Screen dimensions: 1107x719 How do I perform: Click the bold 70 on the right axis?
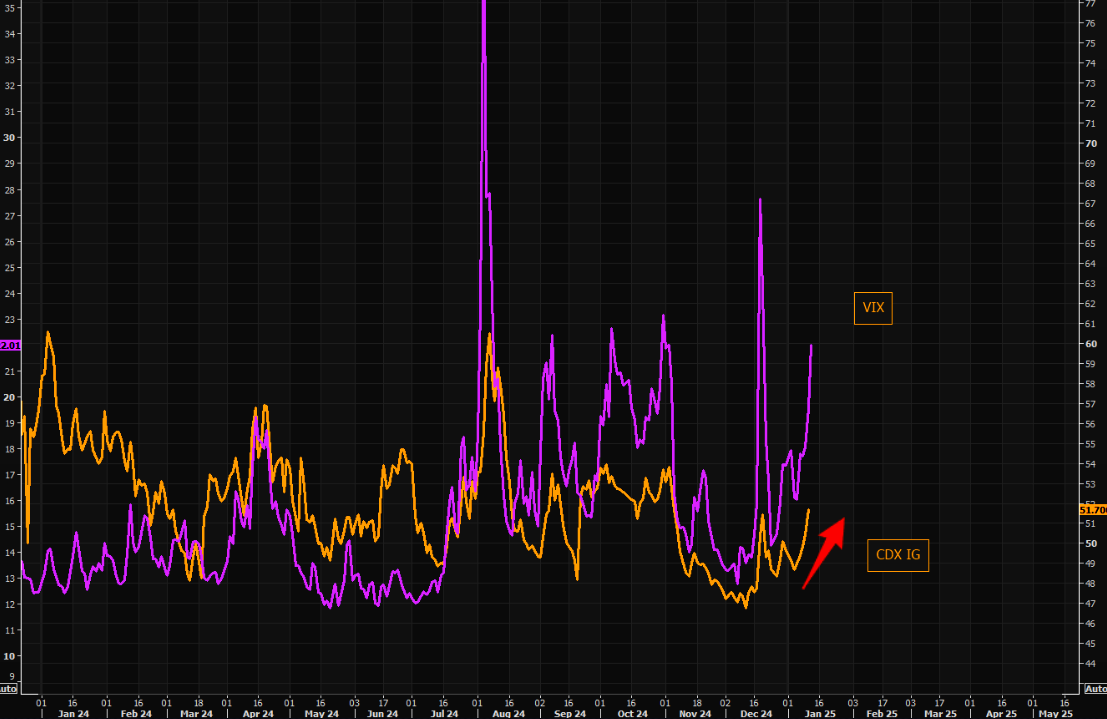pyautogui.click(x=1091, y=143)
